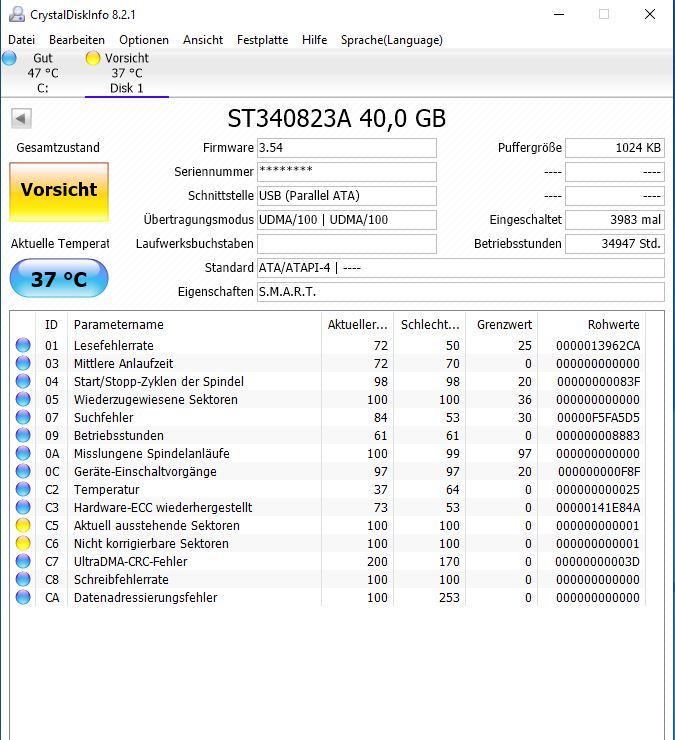
Task: Click raw value 0000013962CA
Action: [x=598, y=346]
